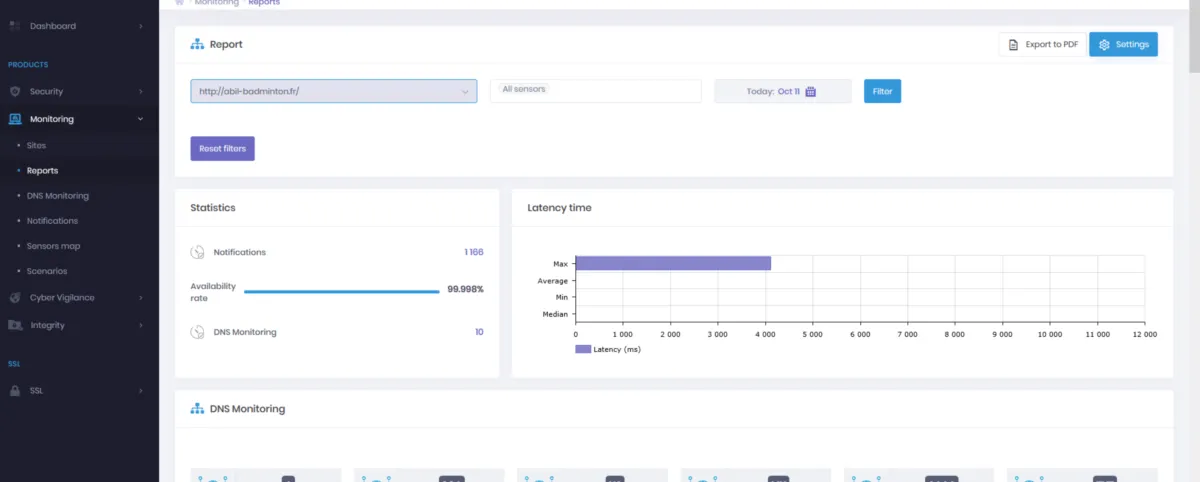
Task: Click the PRODUCTS sidebar section label
Action: click(28, 65)
